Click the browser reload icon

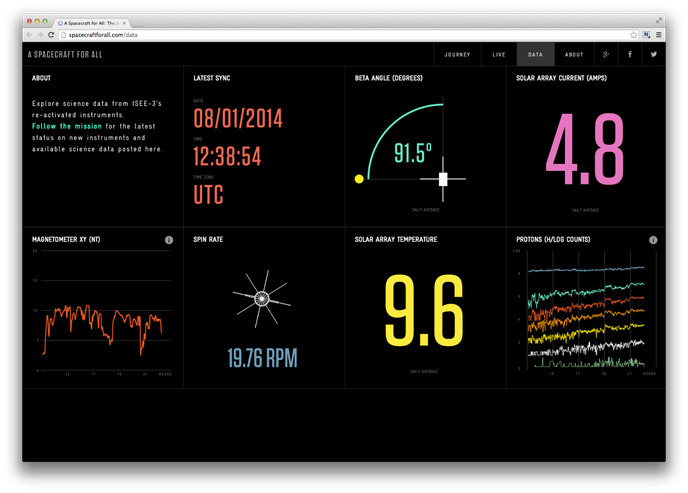tap(51, 35)
